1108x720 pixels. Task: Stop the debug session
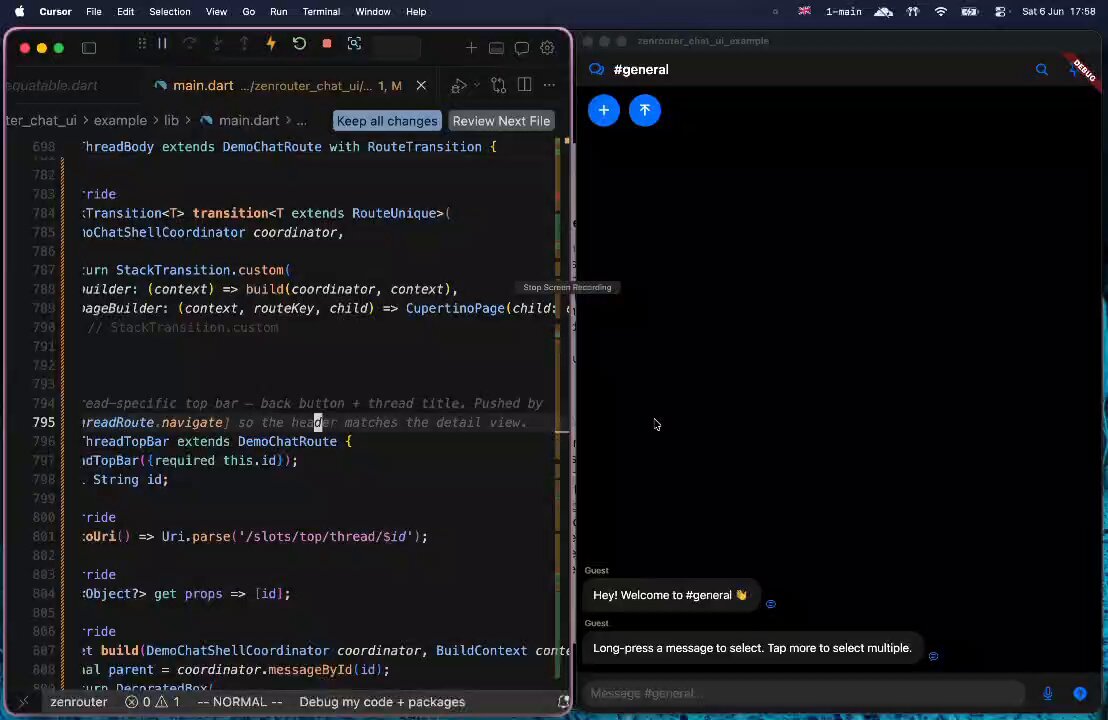click(326, 44)
